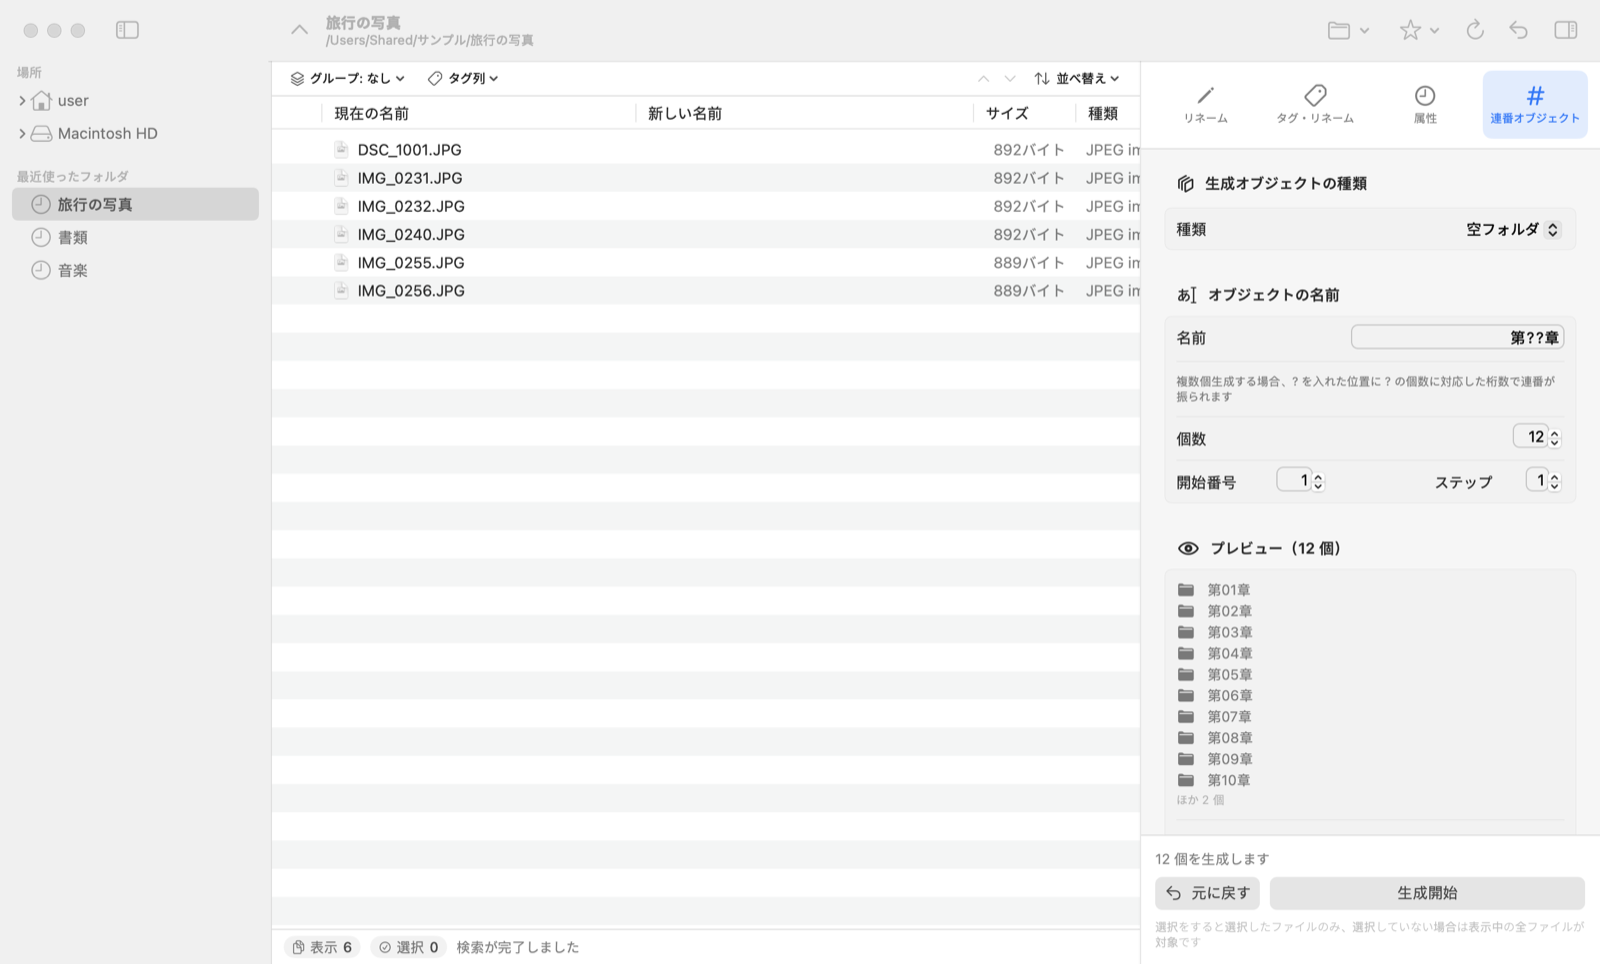Viewport: 1600px width, 964px height.
Task: Open the 並べ替え sort dropdown
Action: (1077, 78)
